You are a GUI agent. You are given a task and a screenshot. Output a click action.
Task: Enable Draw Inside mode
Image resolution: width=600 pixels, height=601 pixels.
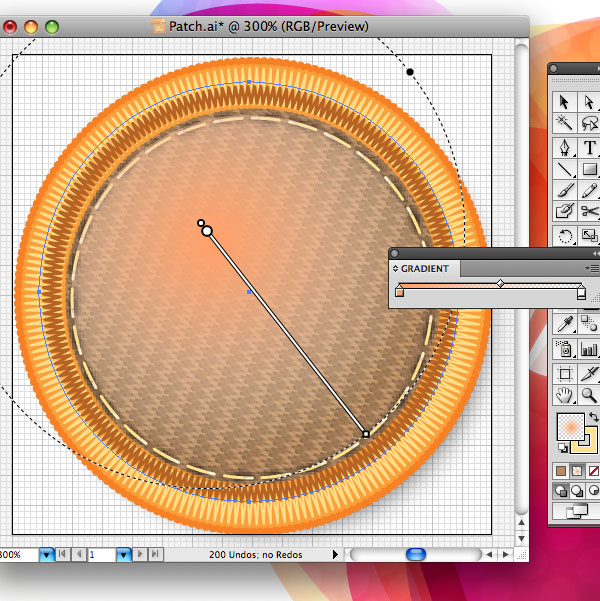pyautogui.click(x=593, y=491)
